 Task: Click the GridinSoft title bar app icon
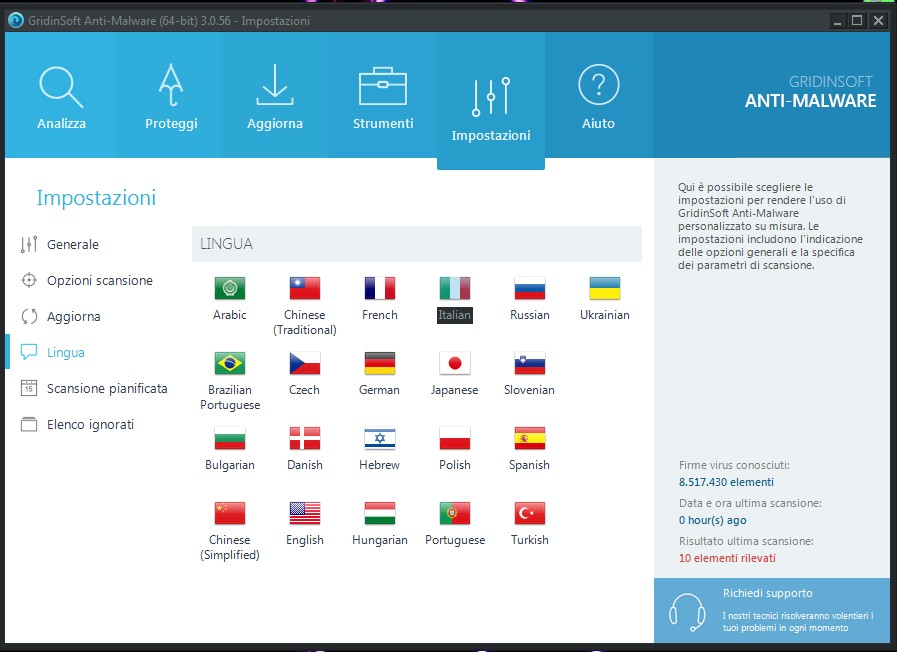coord(16,21)
